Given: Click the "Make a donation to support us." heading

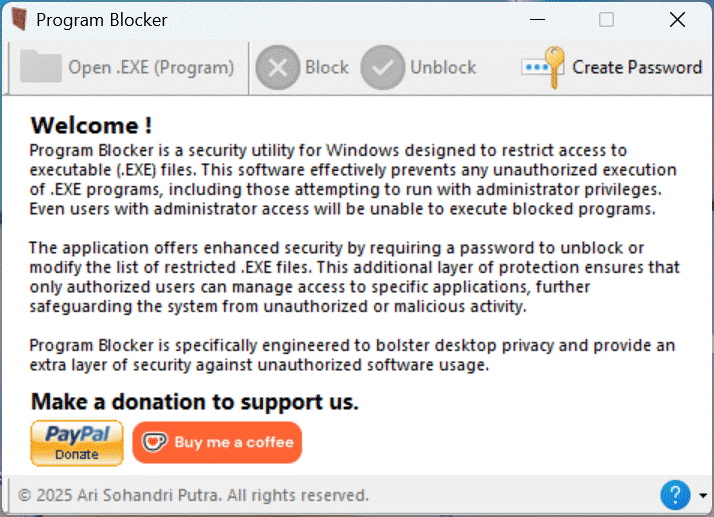Looking at the screenshot, I should click(x=195, y=402).
